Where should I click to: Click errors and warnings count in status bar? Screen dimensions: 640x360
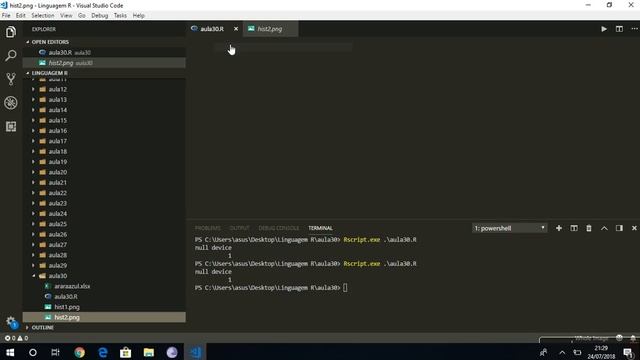[x=16, y=338]
